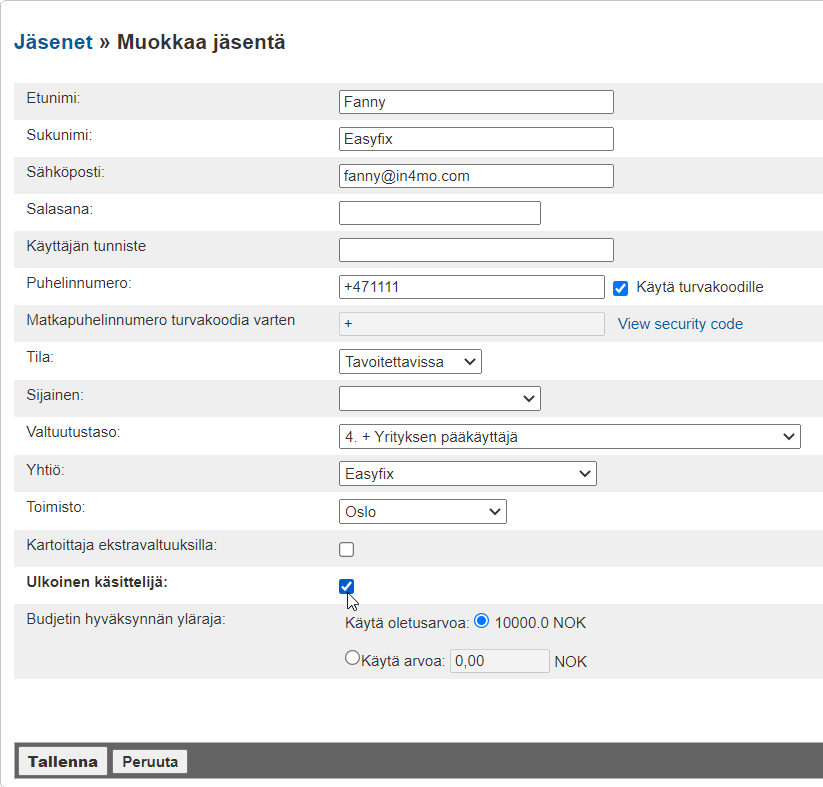Click the Puhelinnumero input field
823x787 pixels.
472,287
